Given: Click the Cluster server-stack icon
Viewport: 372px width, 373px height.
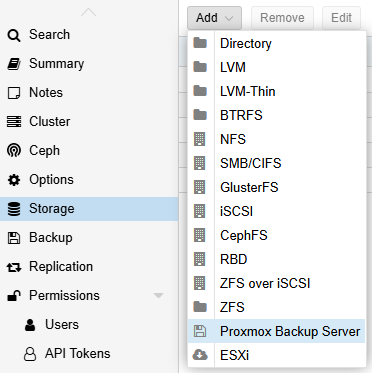Looking at the screenshot, I should click(14, 122).
